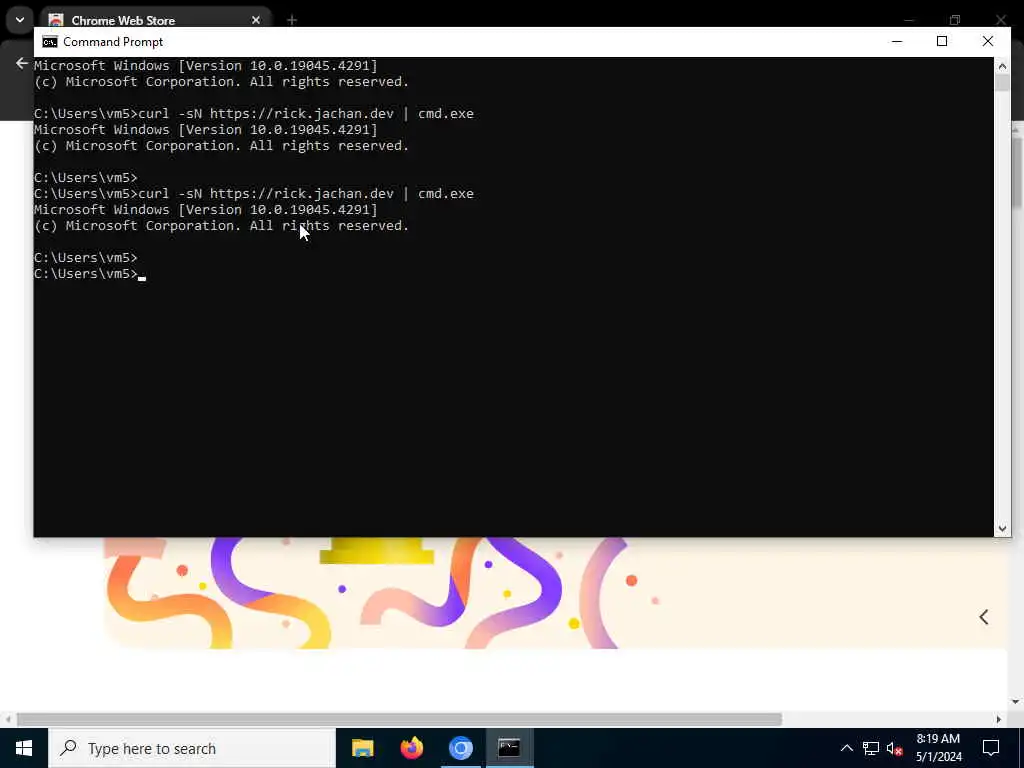Screen dimensions: 1024x768
Task: Open the Windows Start menu
Action: tap(24, 748)
